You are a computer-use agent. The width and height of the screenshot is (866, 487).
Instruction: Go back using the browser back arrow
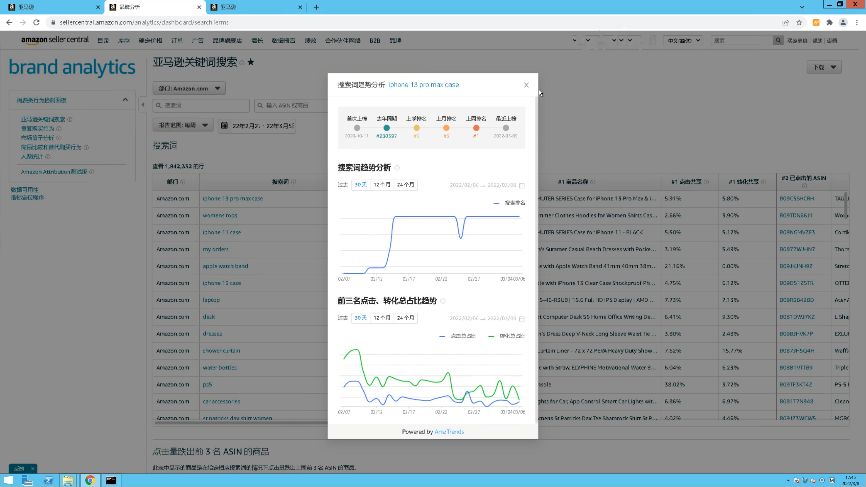click(x=9, y=23)
